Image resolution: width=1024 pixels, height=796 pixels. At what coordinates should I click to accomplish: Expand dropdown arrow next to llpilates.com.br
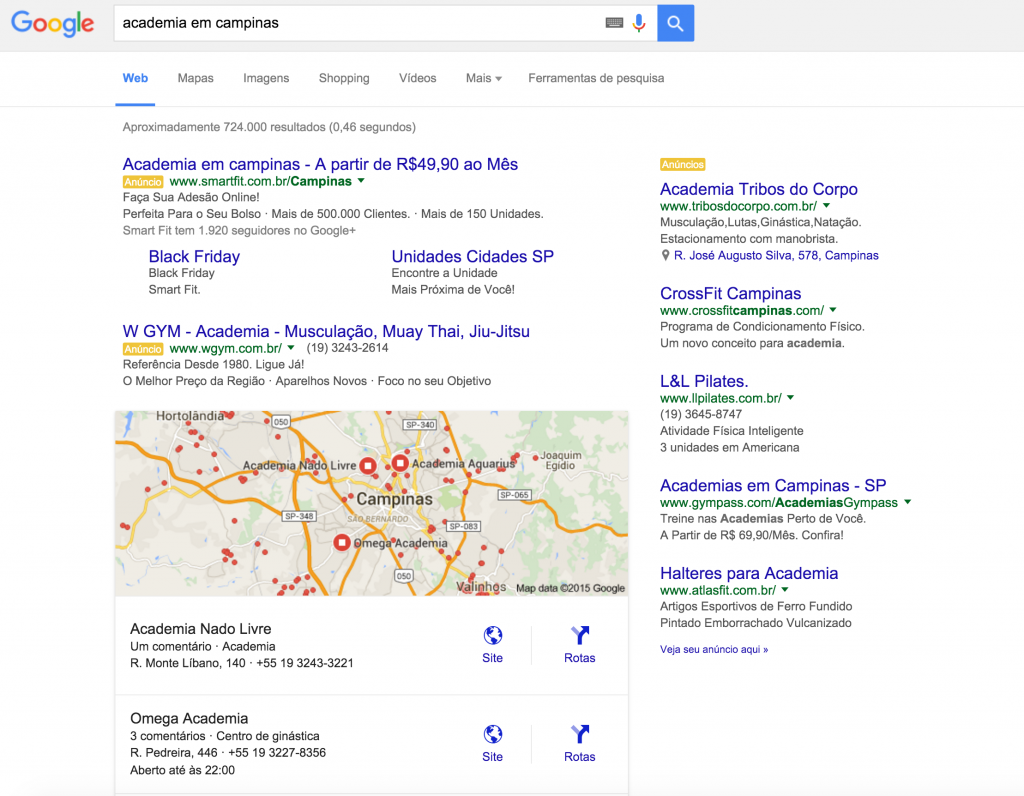tap(791, 398)
